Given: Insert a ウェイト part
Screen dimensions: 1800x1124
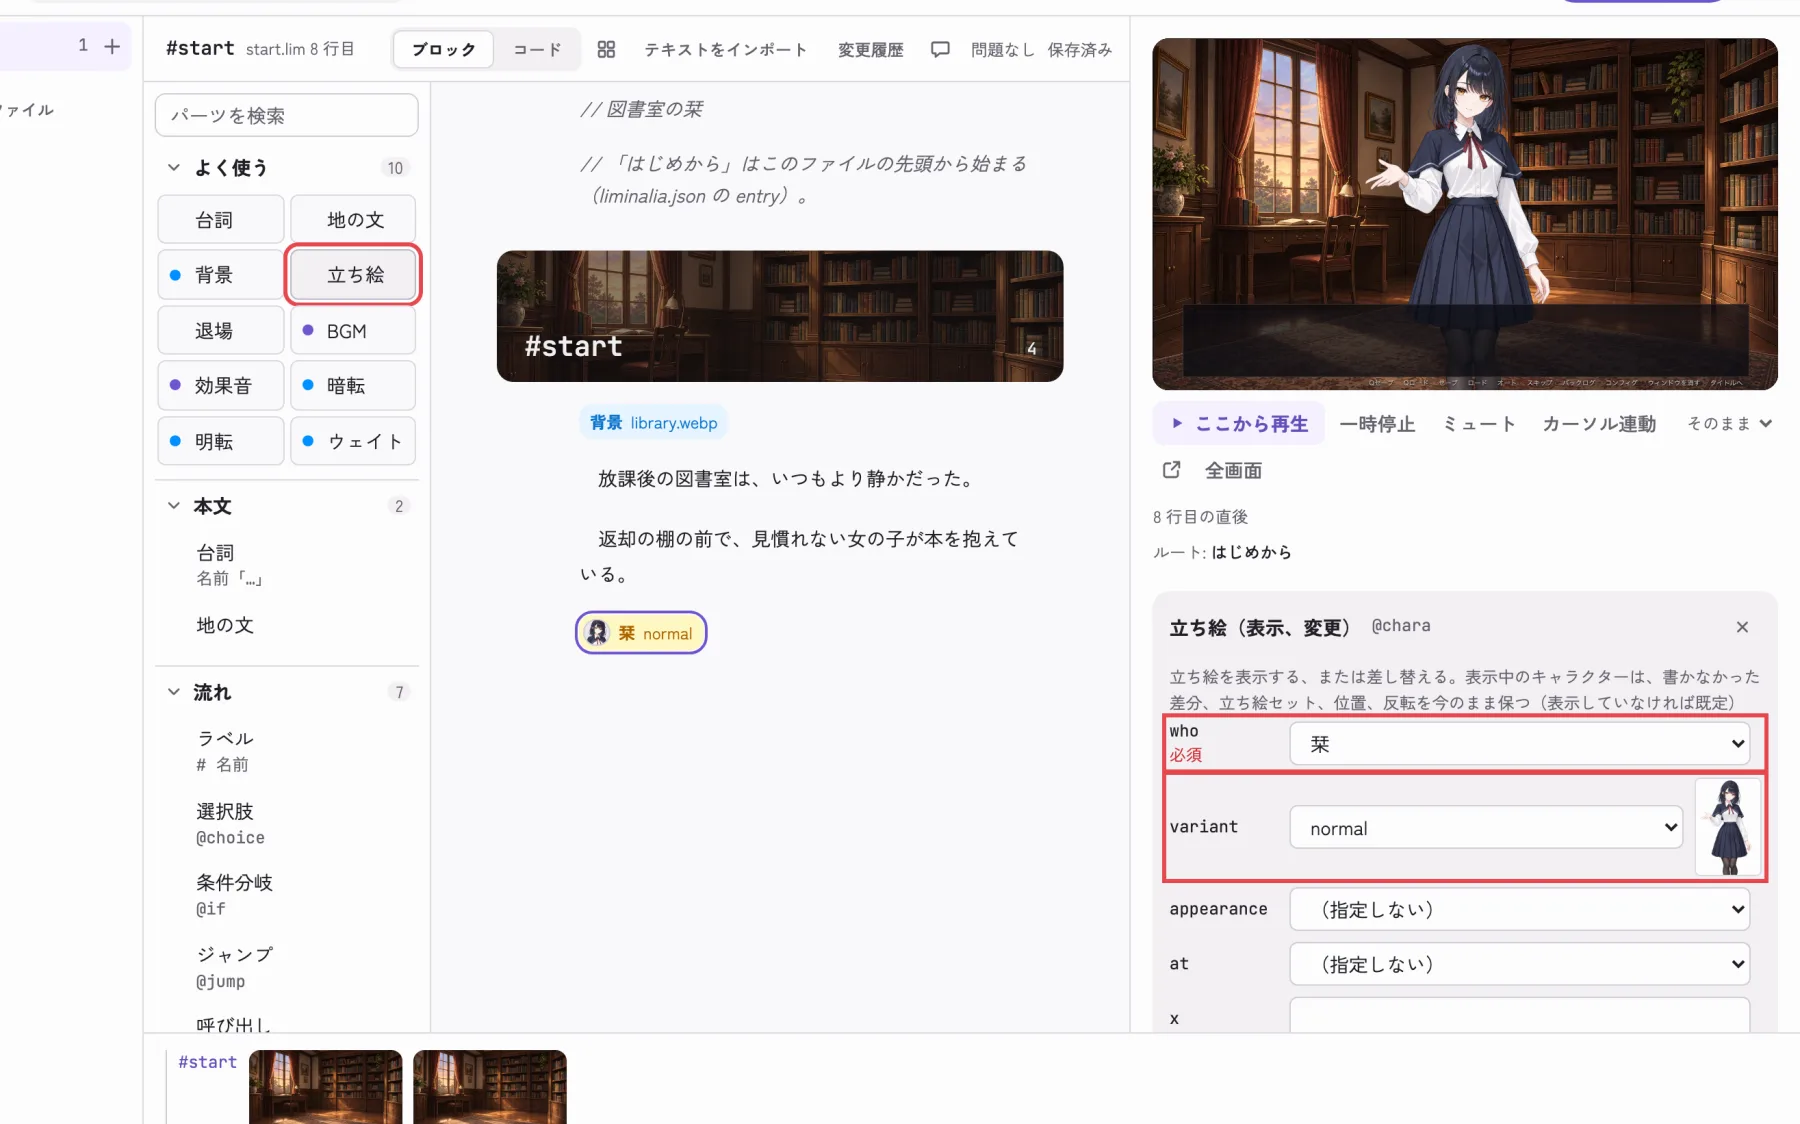Looking at the screenshot, I should coord(353,441).
